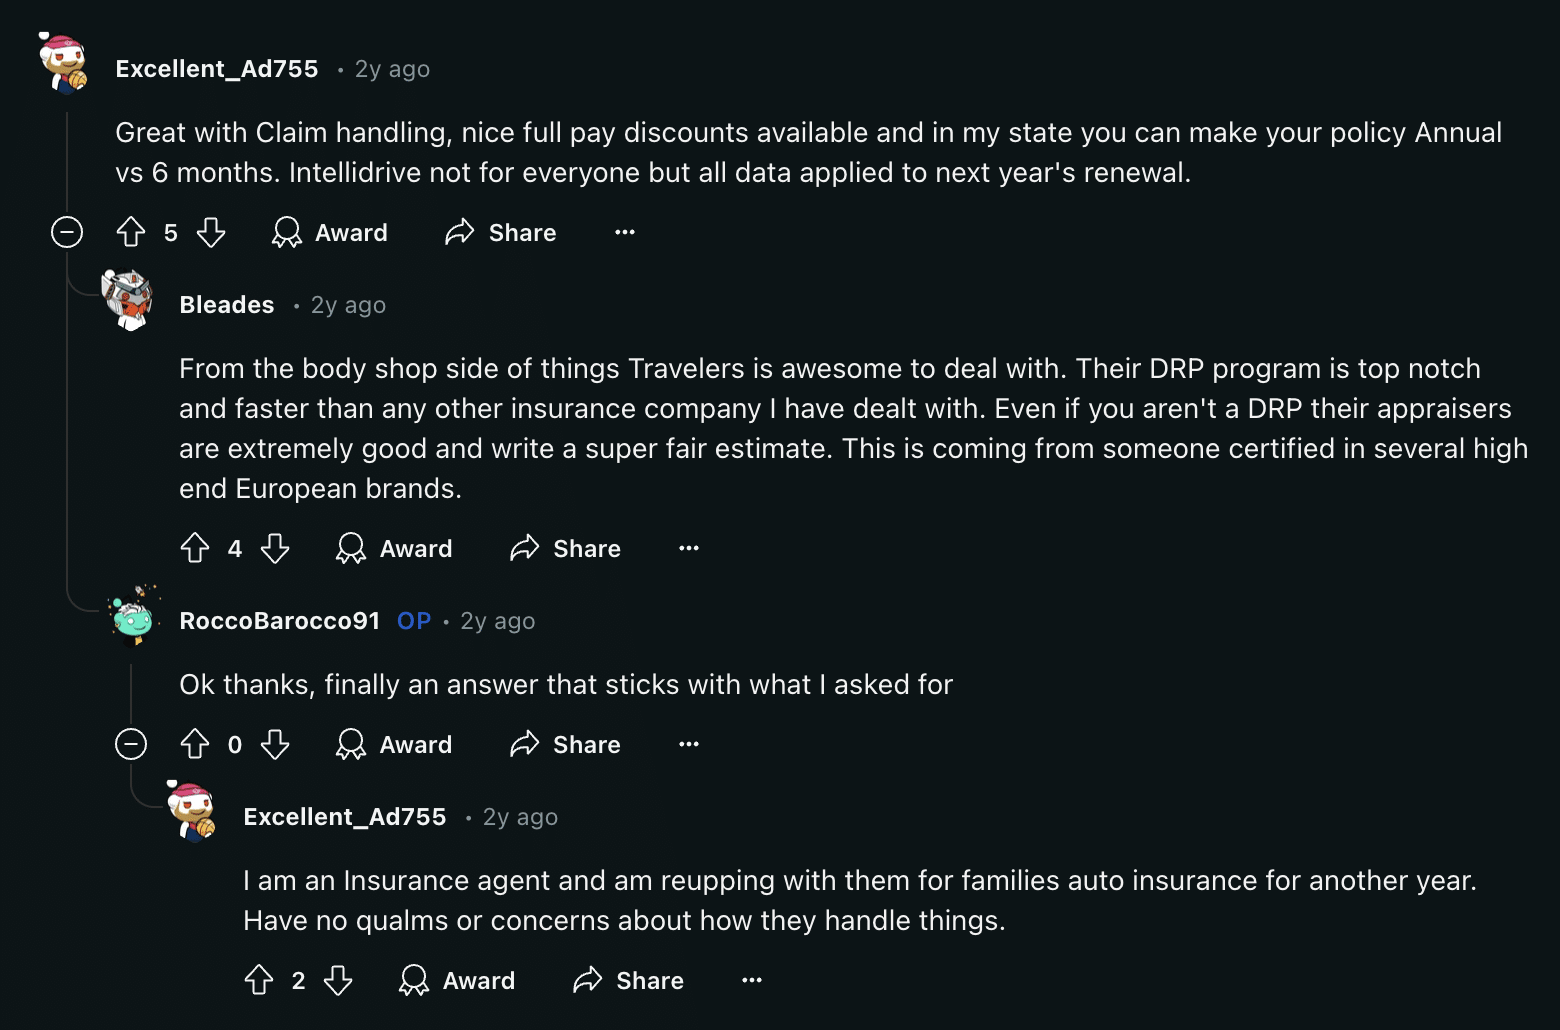Downvote the comment with 5 points
Screen dimensions: 1560x1030
211,233
